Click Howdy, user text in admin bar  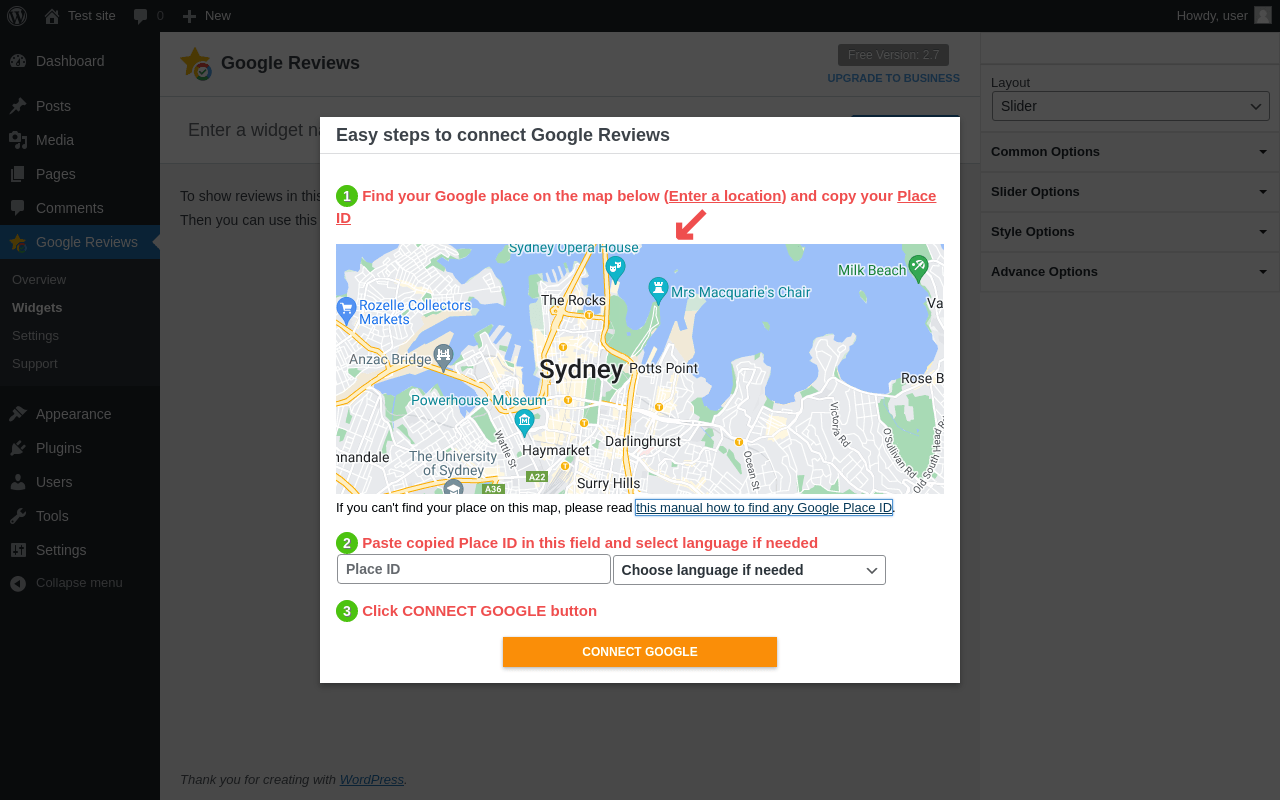coord(1212,16)
